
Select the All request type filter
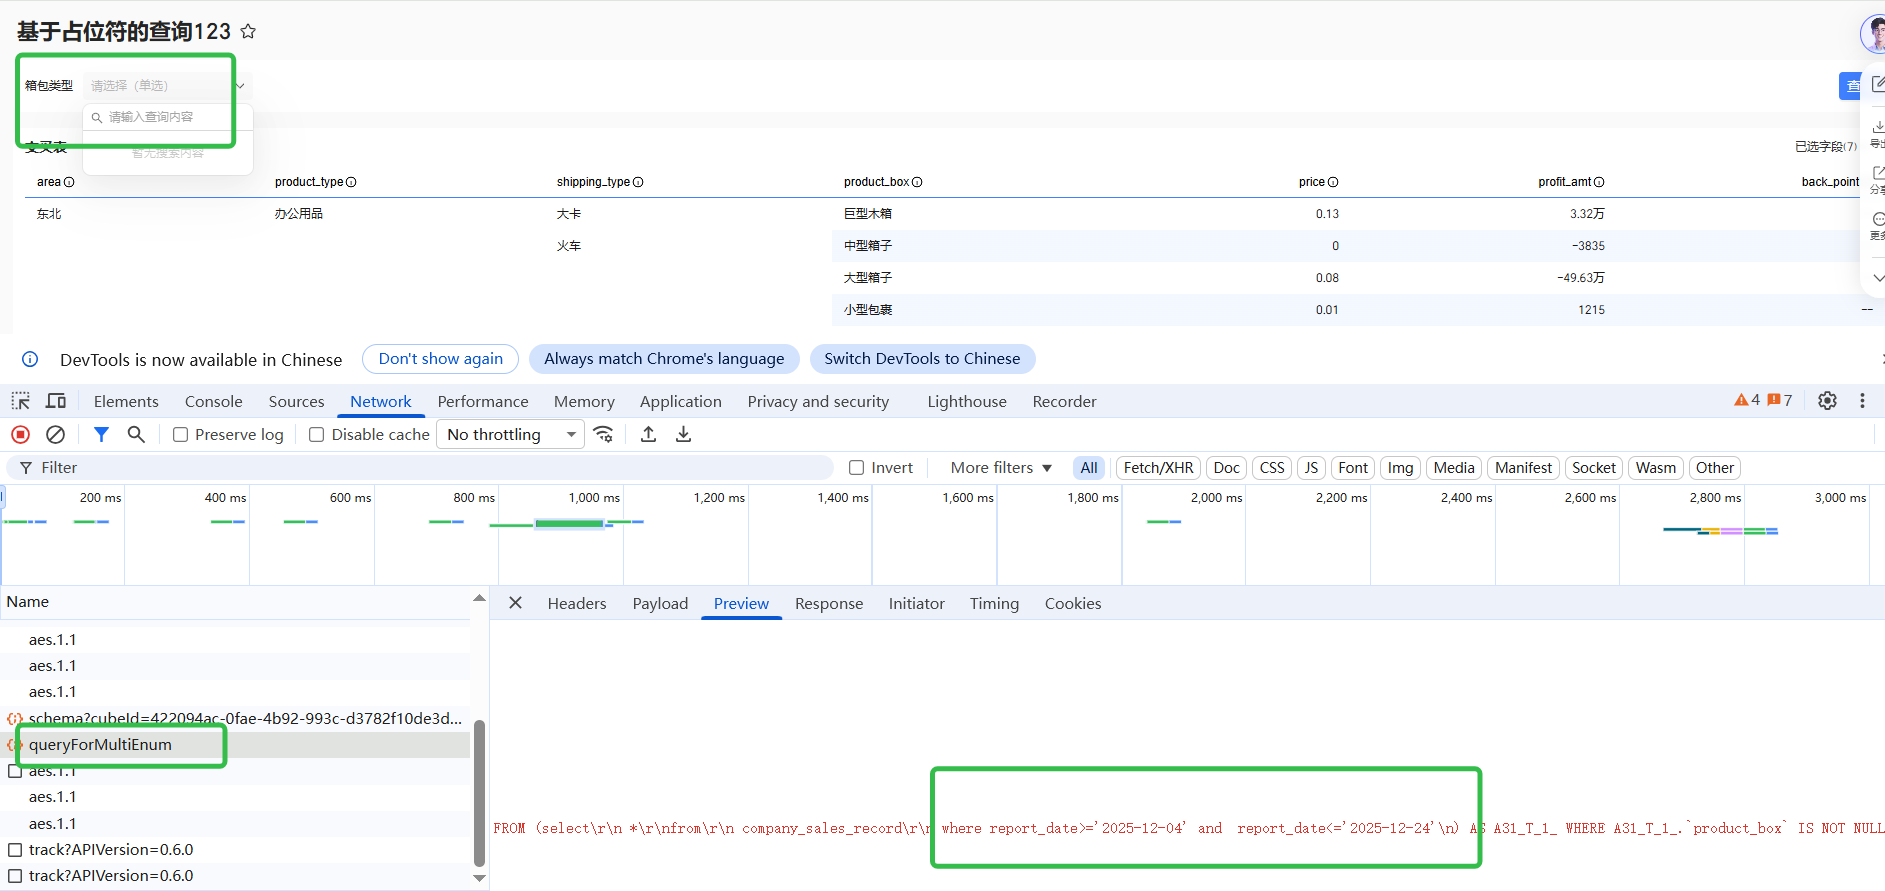click(x=1089, y=468)
